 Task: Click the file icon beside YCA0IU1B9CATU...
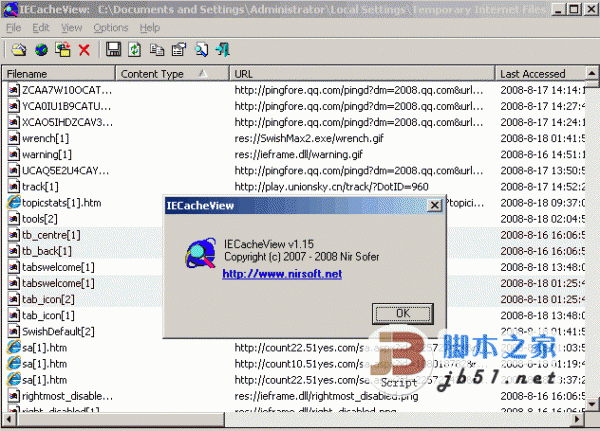(14, 106)
